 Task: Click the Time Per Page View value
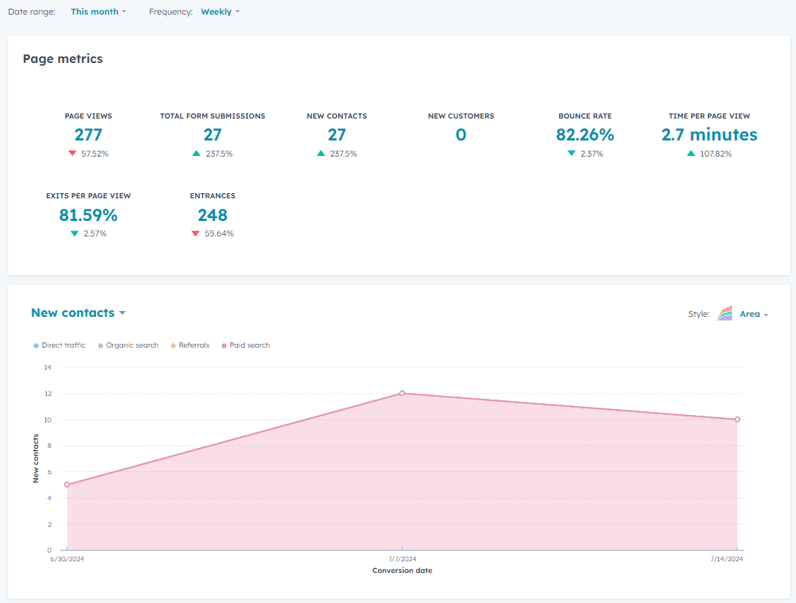click(709, 135)
